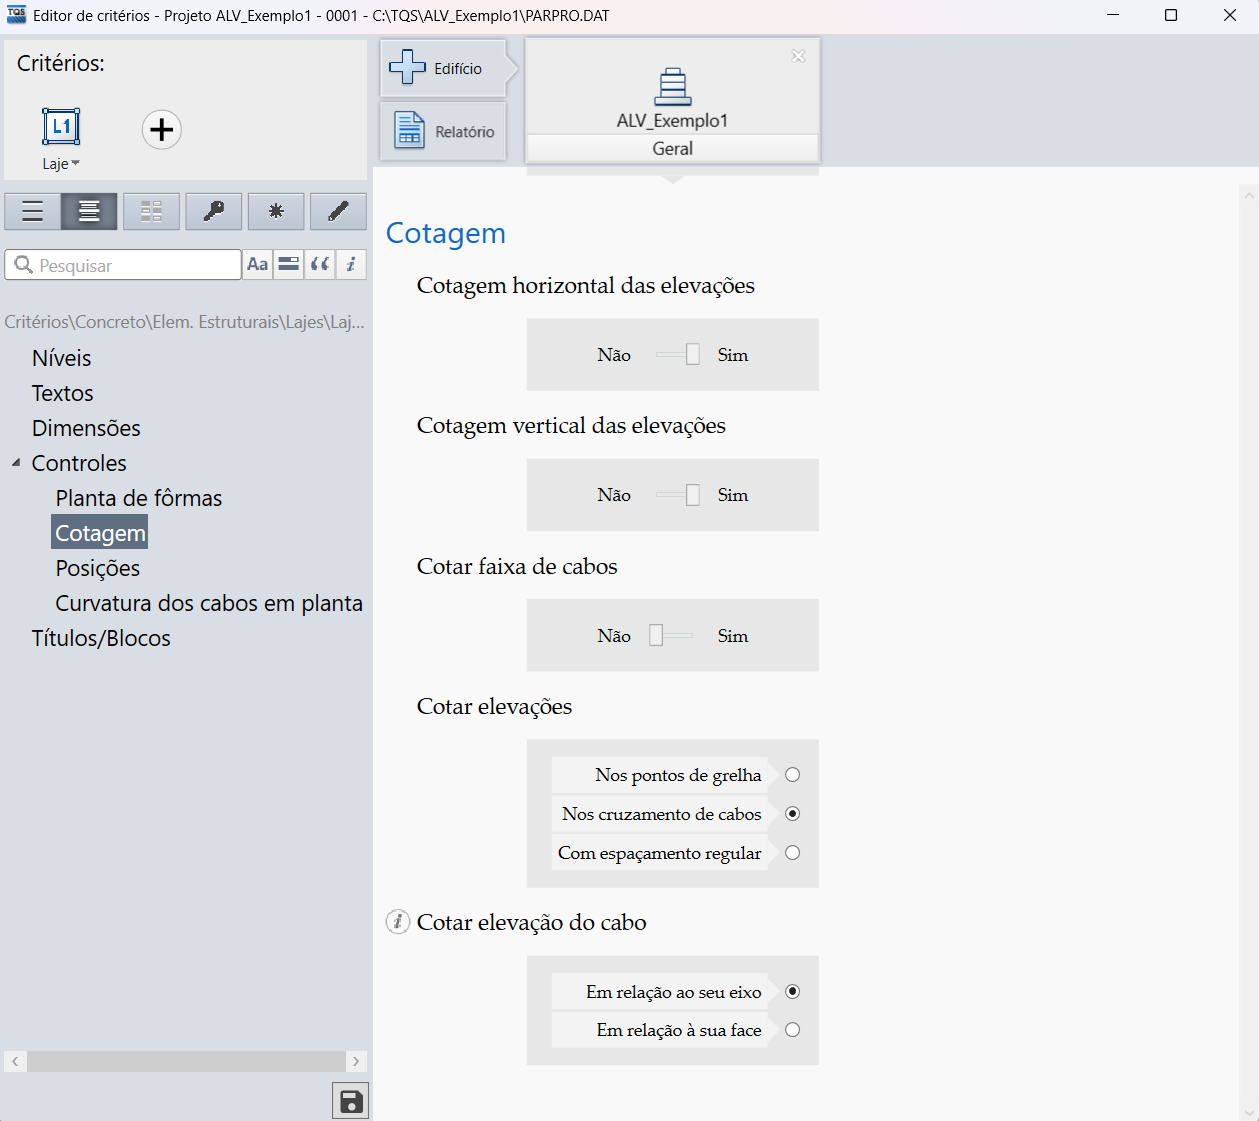Toggle Cotagem horizontal das elevações switch
This screenshot has width=1259, height=1121.
(x=678, y=355)
